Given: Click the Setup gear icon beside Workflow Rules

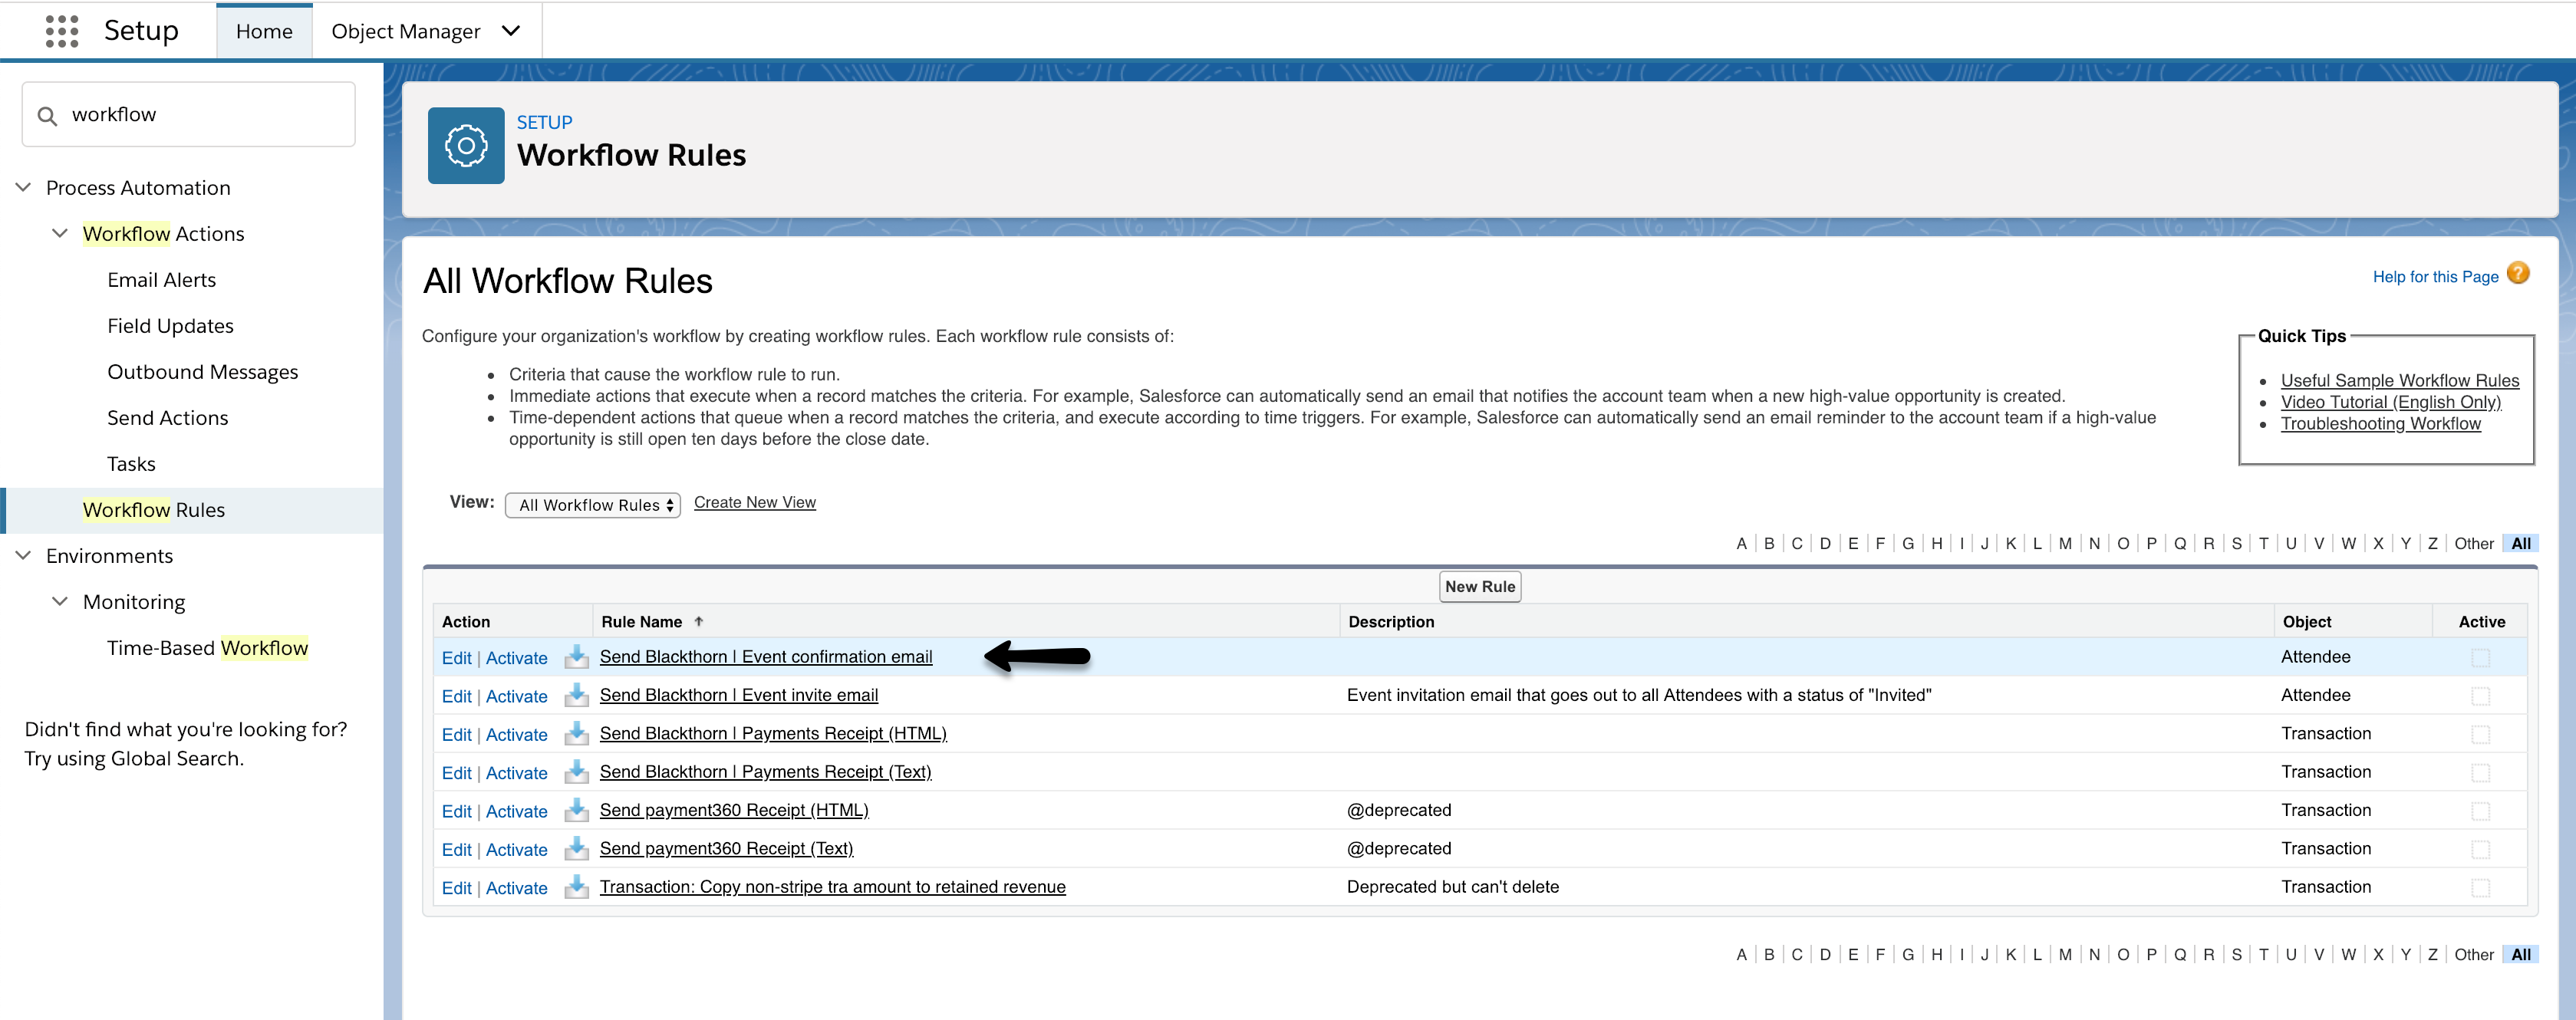Looking at the screenshot, I should pyautogui.click(x=466, y=146).
